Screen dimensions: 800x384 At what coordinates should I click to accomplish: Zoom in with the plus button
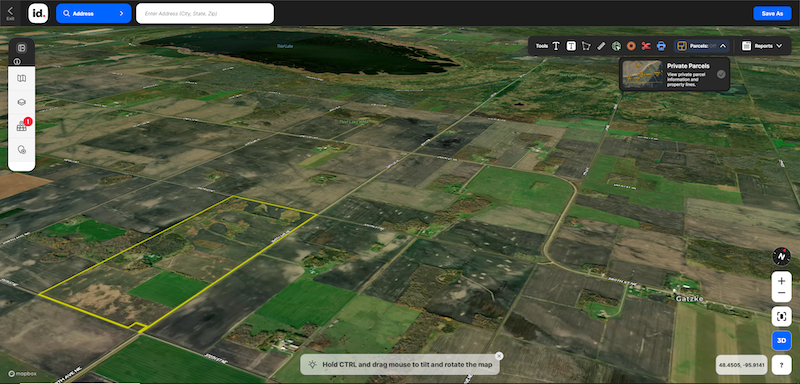pyautogui.click(x=781, y=280)
